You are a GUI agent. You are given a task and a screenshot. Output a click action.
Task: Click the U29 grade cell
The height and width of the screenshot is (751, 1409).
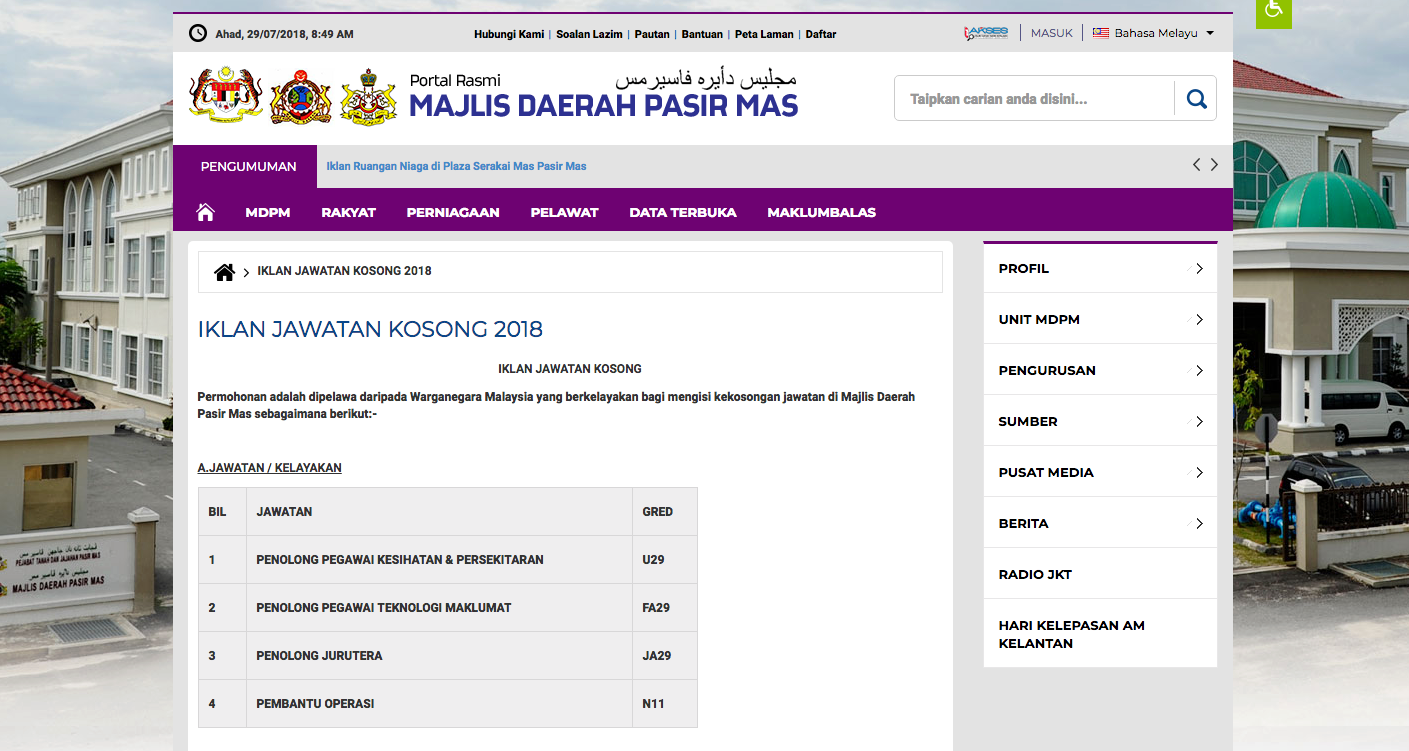665,560
